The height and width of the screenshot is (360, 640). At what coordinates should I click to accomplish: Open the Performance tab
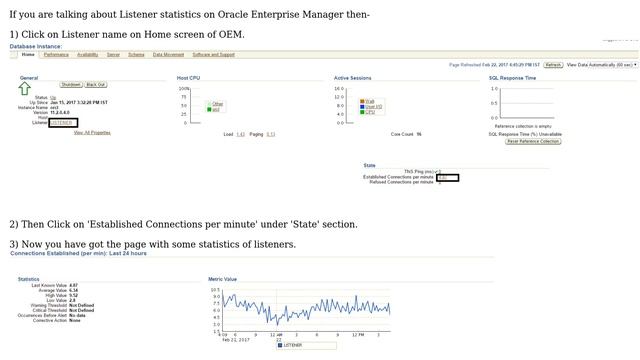56,55
